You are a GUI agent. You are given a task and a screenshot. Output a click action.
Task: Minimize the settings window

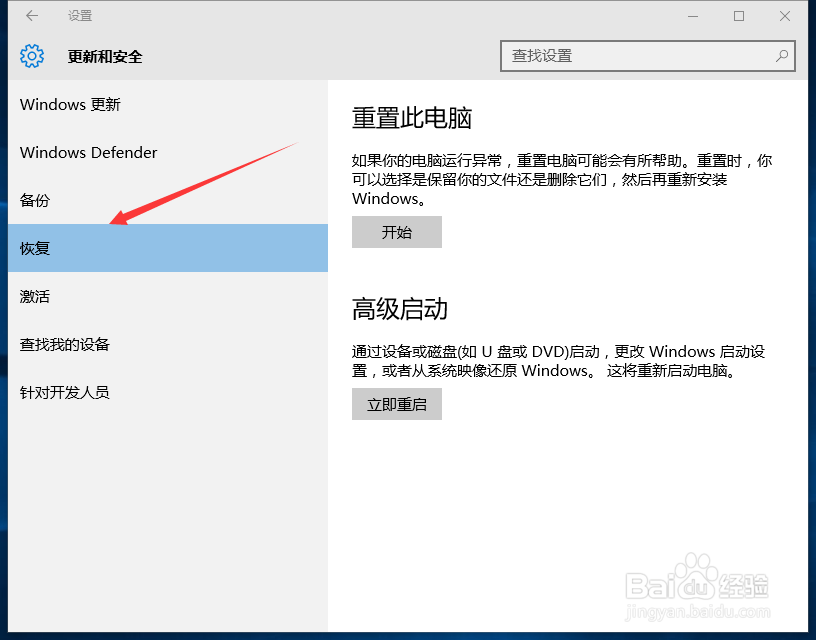[x=693, y=16]
